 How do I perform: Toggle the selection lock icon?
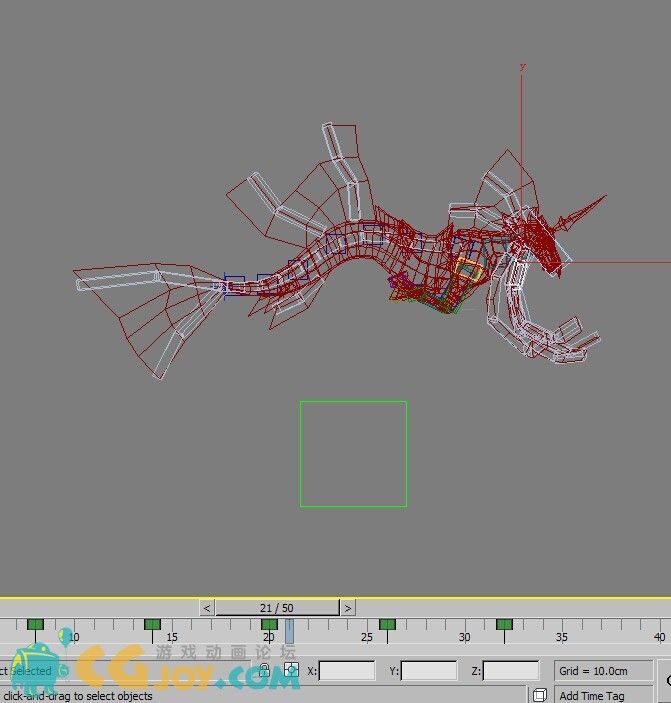pyautogui.click(x=264, y=670)
